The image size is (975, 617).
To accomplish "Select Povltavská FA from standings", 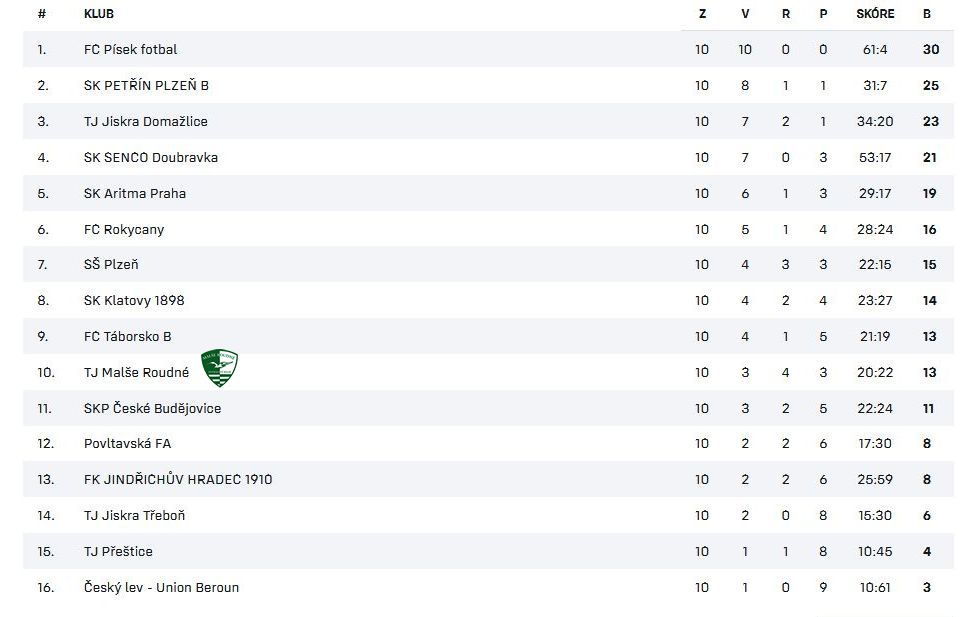I will click(127, 443).
